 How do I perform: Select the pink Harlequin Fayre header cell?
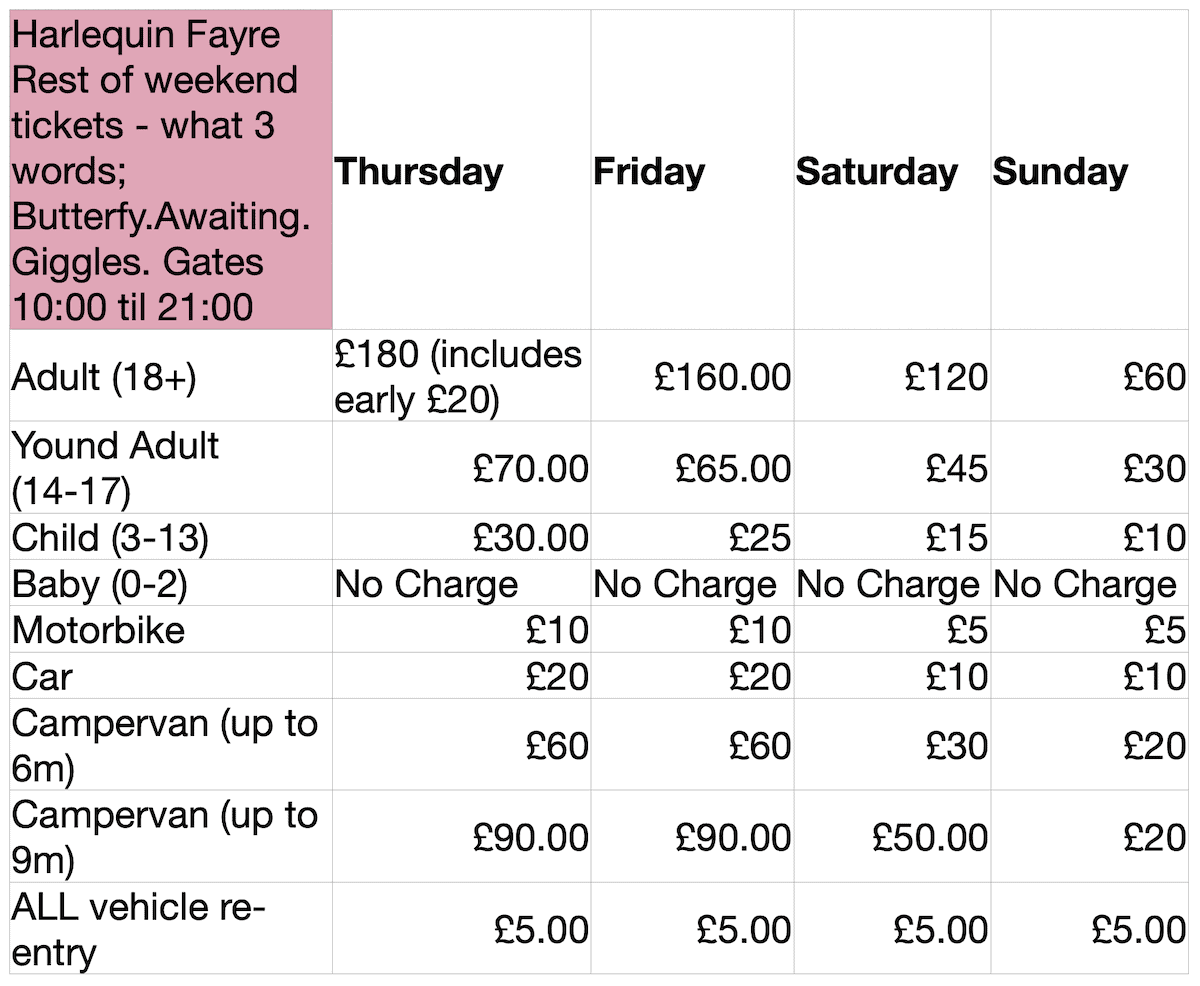(x=171, y=170)
